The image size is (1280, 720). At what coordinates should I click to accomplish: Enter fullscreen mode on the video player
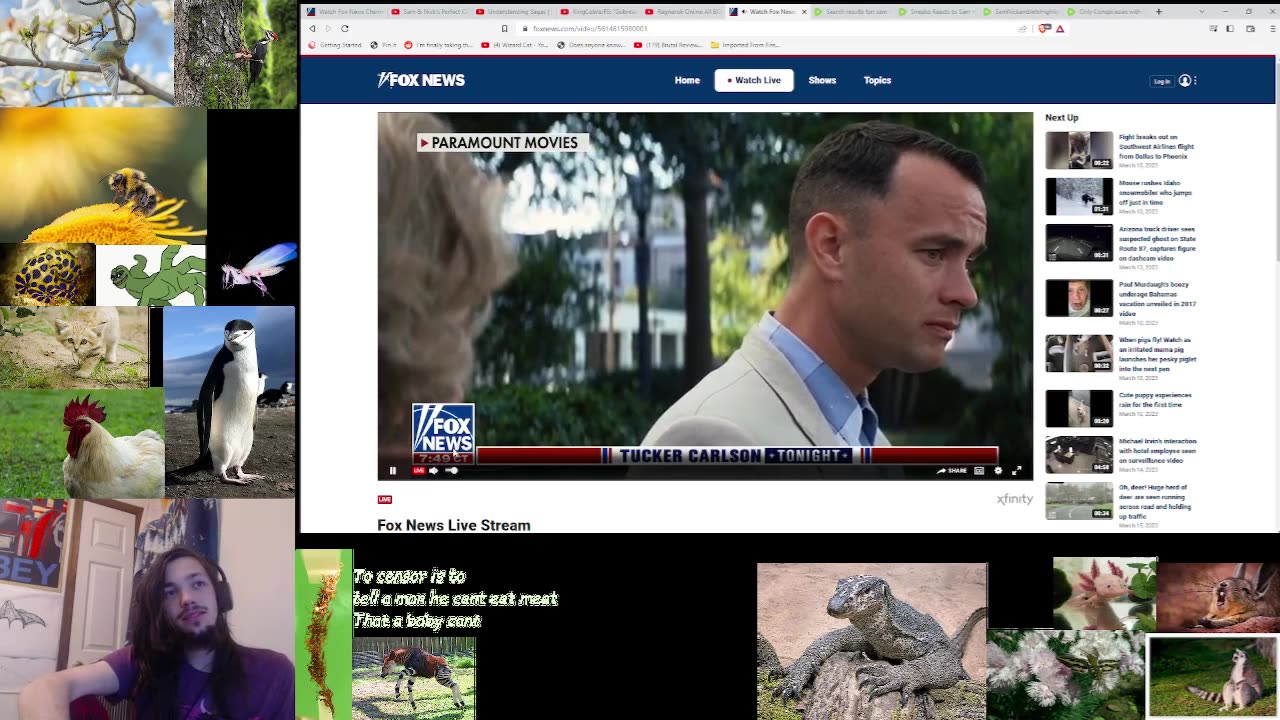1016,470
